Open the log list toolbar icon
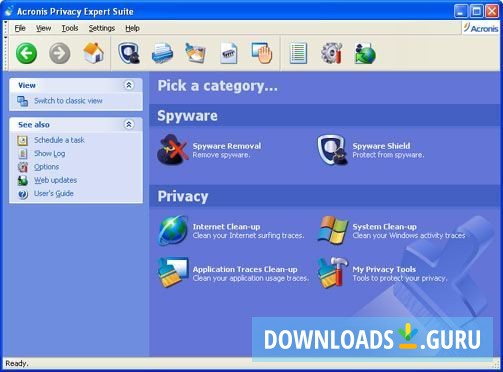The width and height of the screenshot is (503, 372). coord(298,53)
